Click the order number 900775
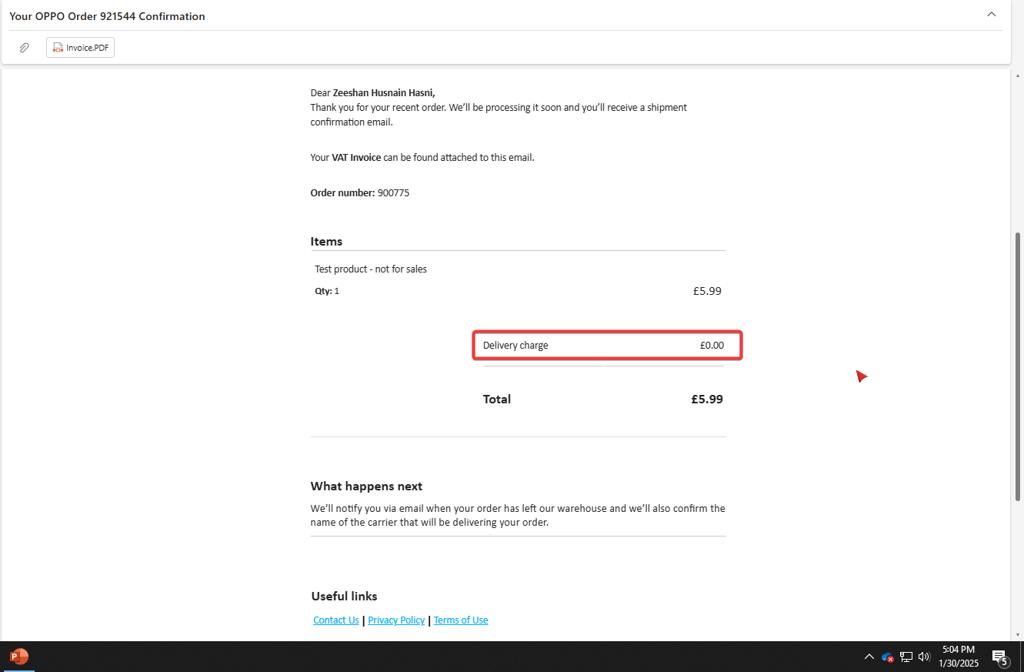Screen dimensions: 1024x672 tap(393, 193)
